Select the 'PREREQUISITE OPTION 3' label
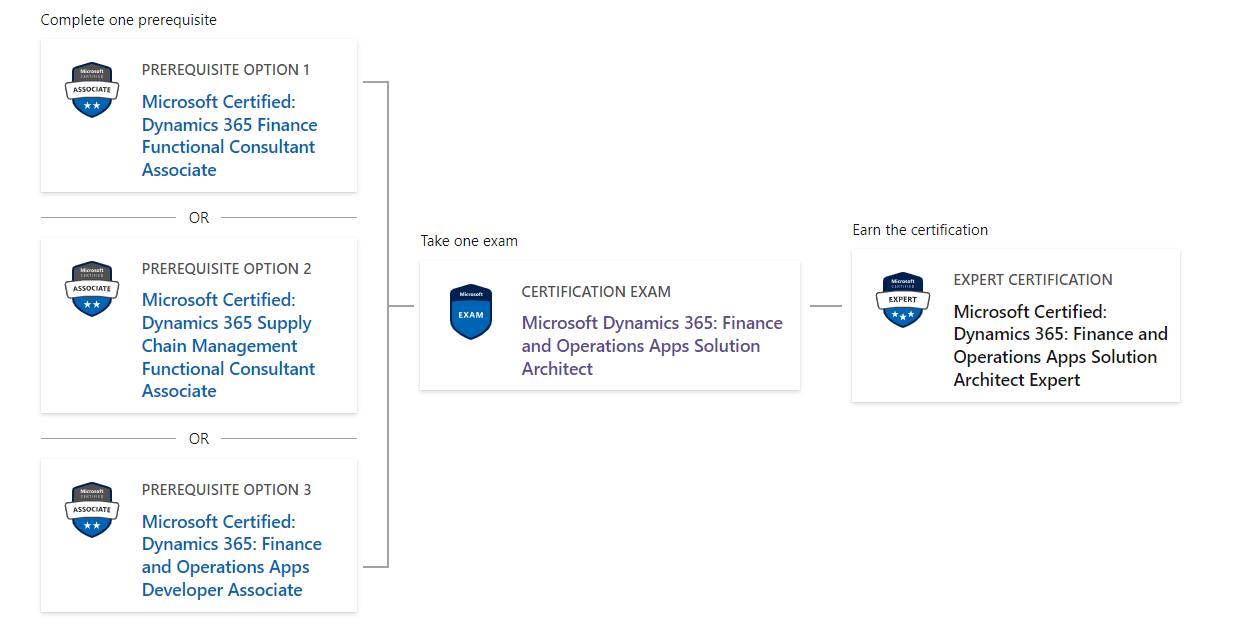Screen dimensions: 1242x629 click(227, 490)
